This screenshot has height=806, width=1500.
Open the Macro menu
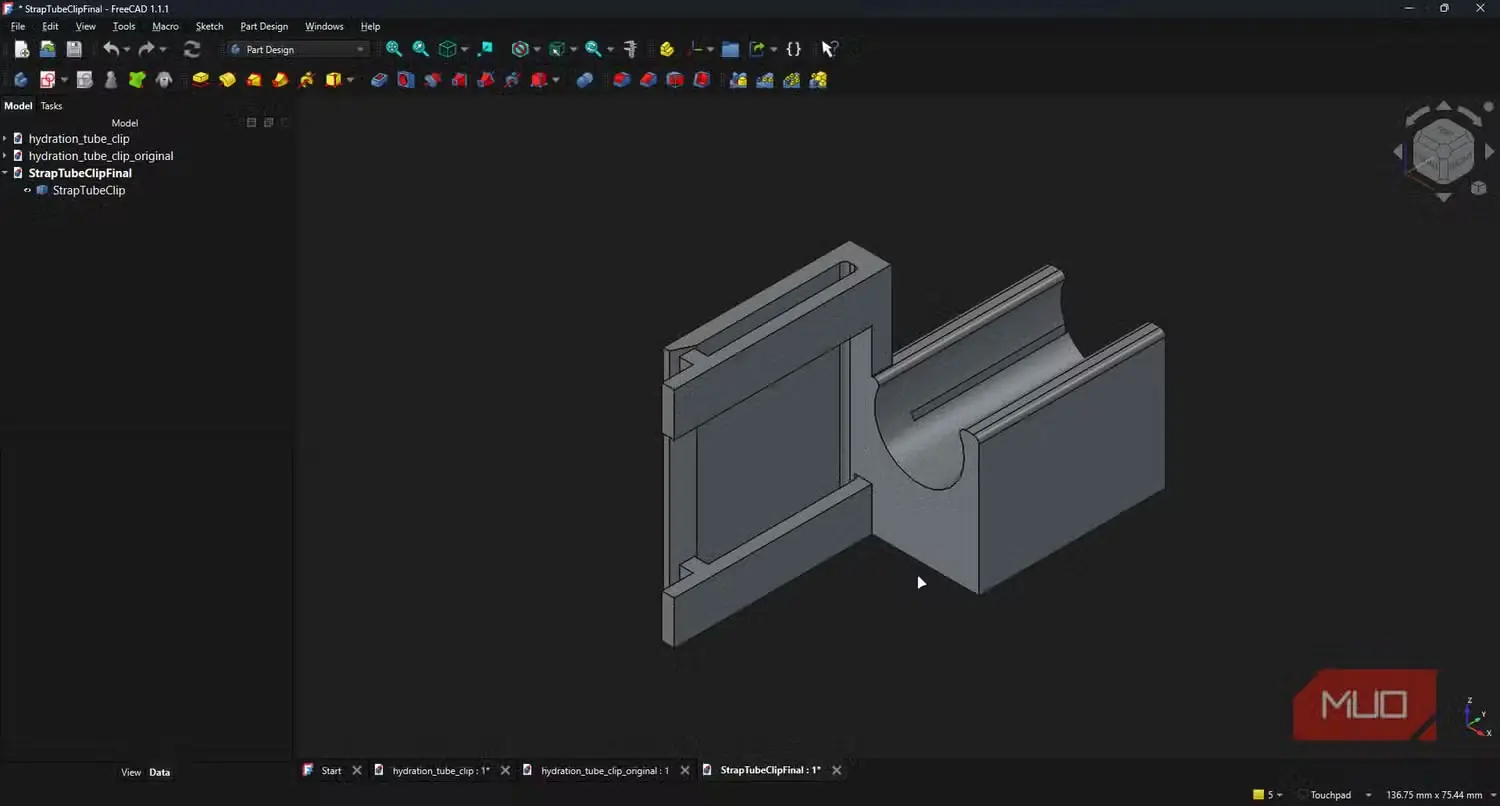tap(165, 26)
